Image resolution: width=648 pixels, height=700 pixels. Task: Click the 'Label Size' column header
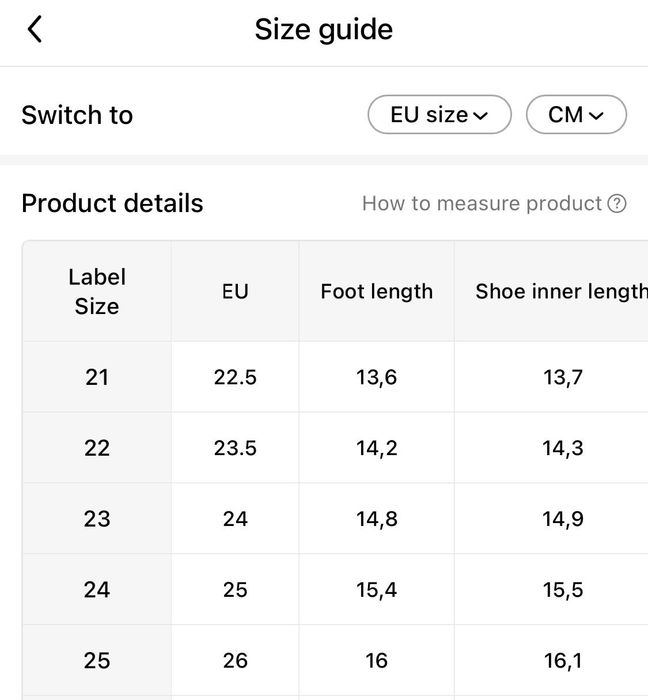(x=97, y=291)
